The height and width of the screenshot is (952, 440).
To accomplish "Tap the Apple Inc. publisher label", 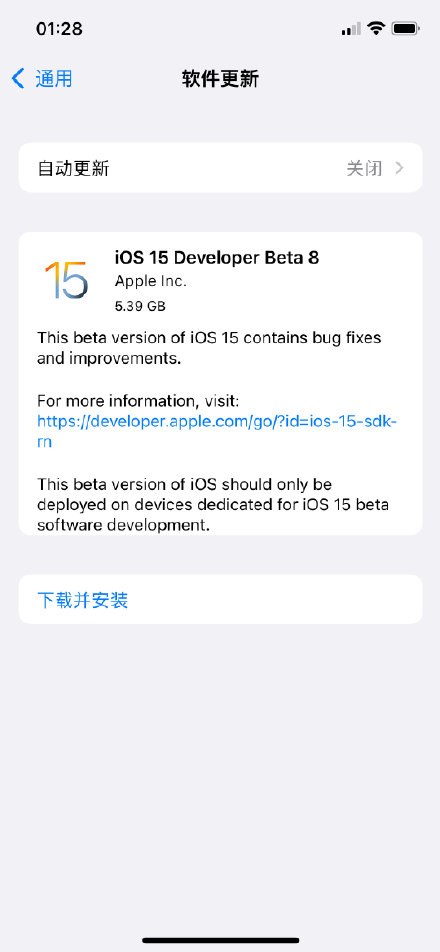I will tap(151, 282).
